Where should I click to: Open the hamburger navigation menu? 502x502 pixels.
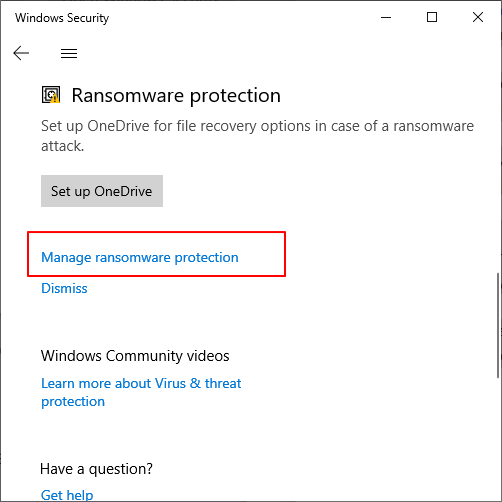point(69,53)
